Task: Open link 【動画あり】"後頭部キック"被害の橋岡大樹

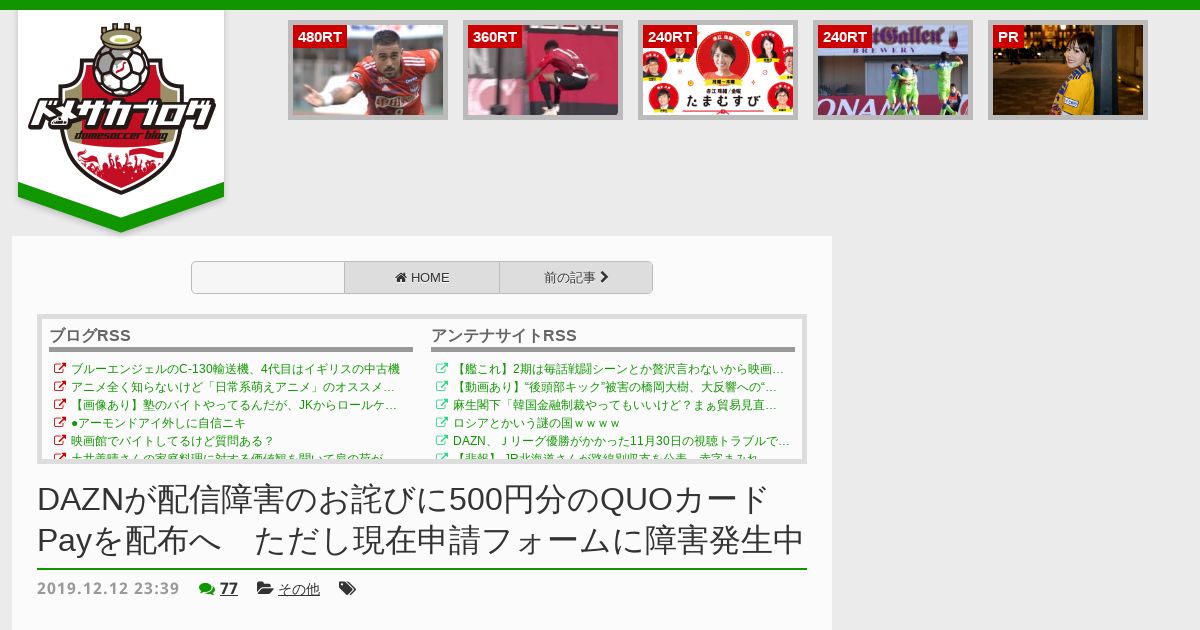Action: pyautogui.click(x=615, y=387)
